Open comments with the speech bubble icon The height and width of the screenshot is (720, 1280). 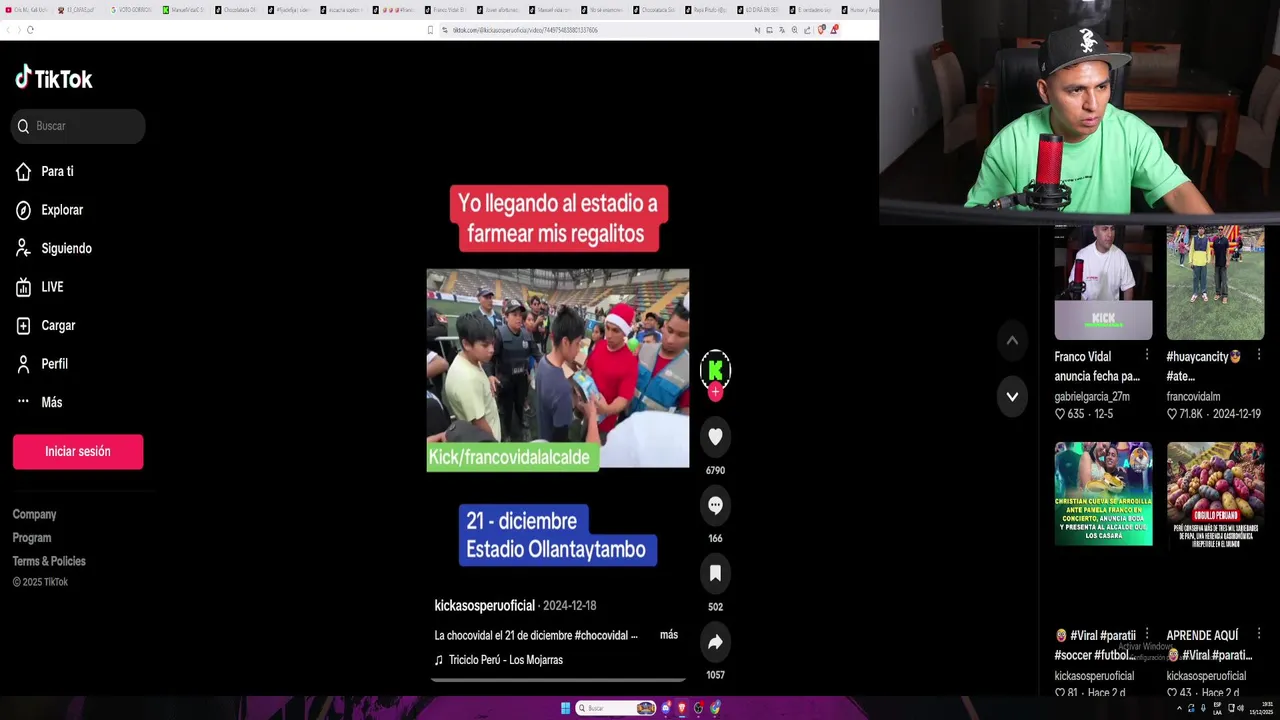tap(715, 505)
